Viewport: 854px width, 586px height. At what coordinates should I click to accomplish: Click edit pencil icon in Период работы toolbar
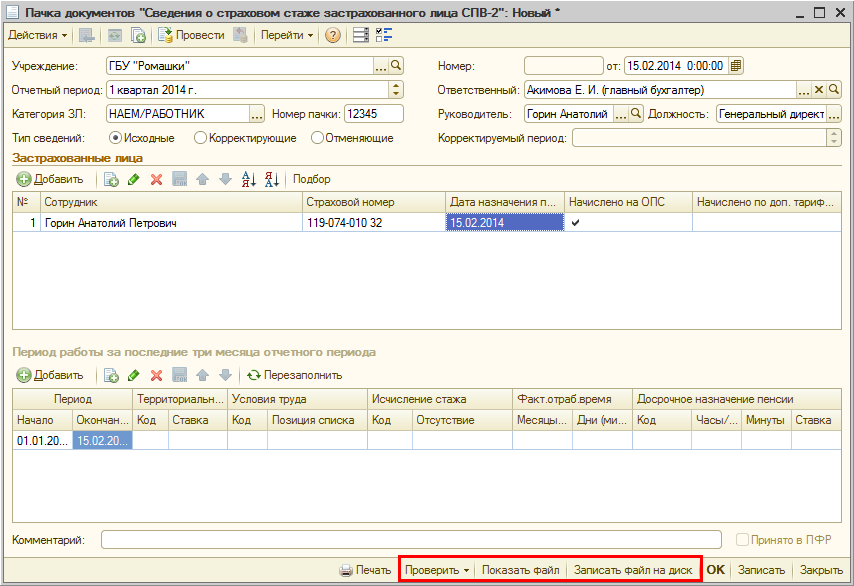point(134,375)
